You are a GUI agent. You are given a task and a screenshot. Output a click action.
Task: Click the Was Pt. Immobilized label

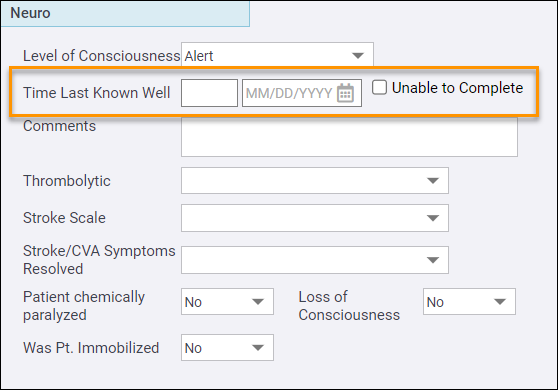[91, 348]
